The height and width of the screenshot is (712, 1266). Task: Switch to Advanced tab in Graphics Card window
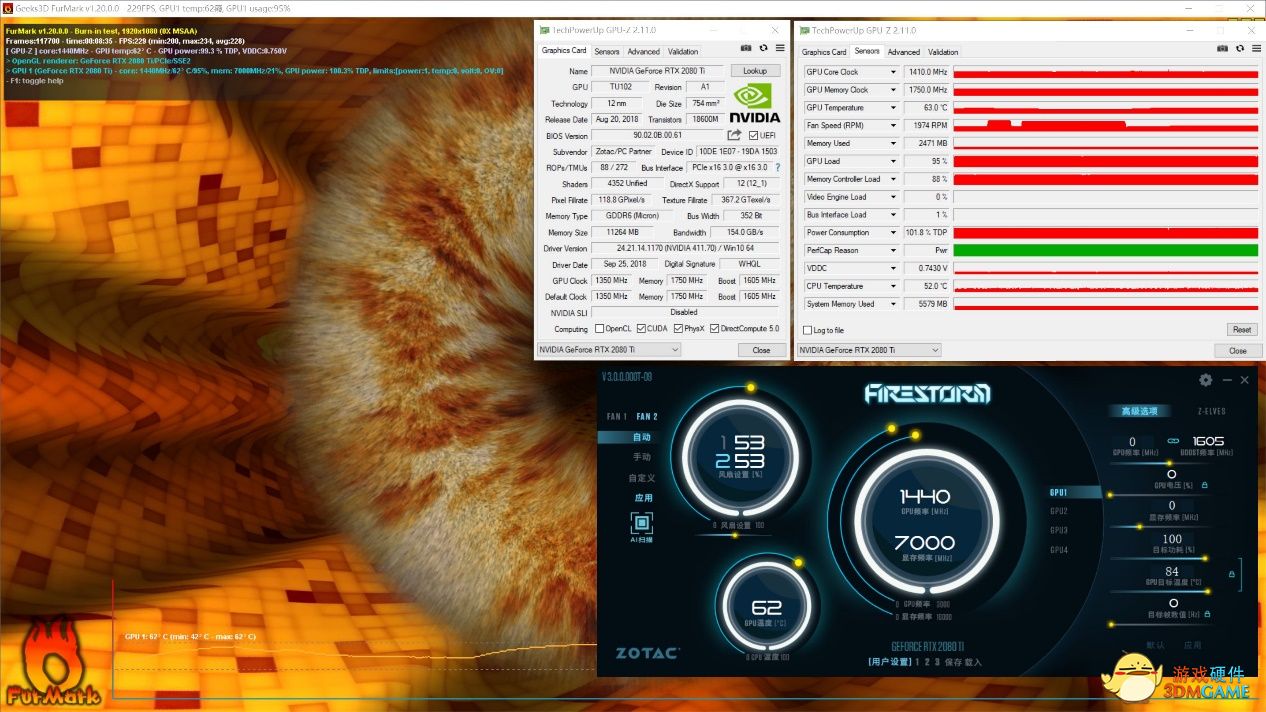[x=643, y=52]
